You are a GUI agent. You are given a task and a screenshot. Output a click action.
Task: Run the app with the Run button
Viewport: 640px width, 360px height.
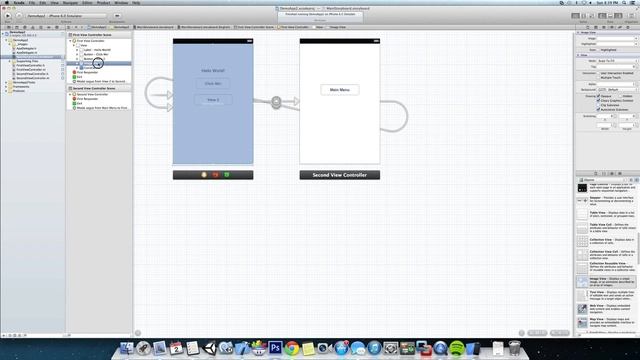point(8,16)
